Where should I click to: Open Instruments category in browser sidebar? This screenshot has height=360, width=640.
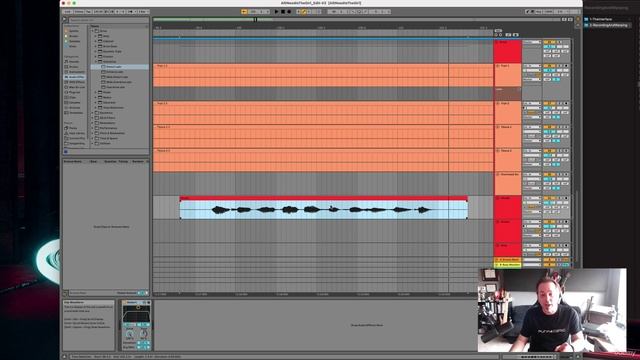click(x=74, y=72)
